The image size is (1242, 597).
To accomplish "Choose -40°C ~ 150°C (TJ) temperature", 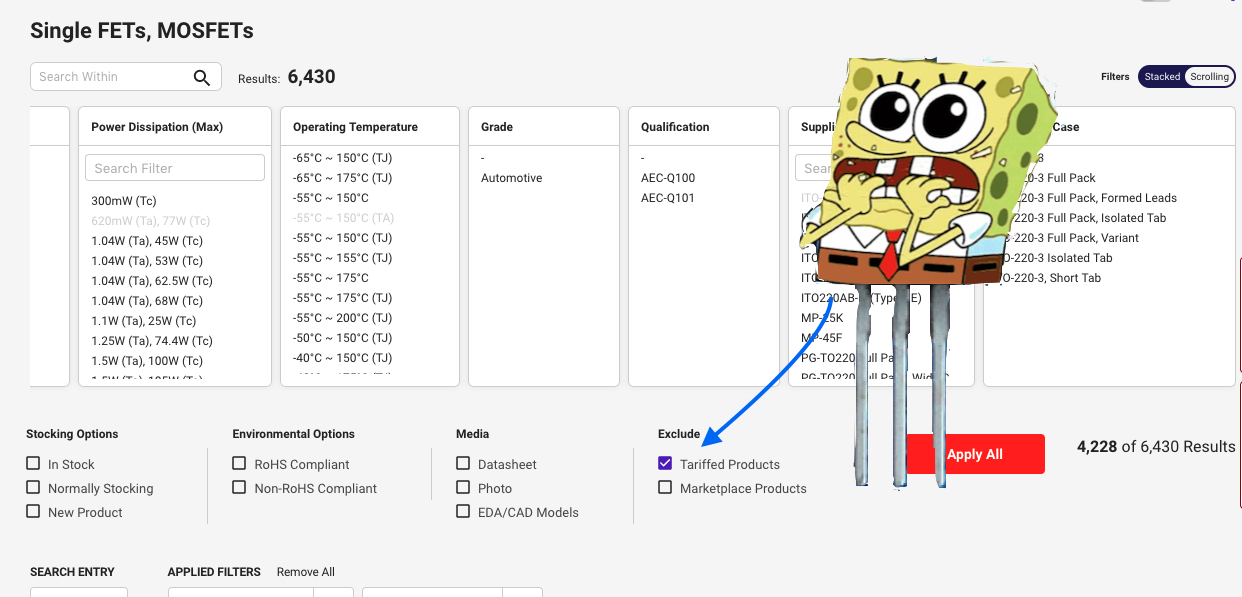I will point(342,358).
